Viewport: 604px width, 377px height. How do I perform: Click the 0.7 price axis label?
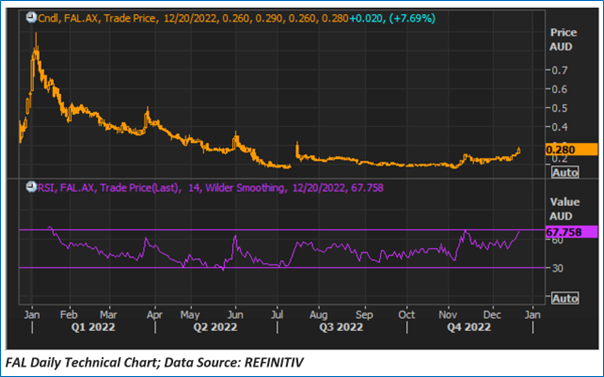[x=559, y=70]
